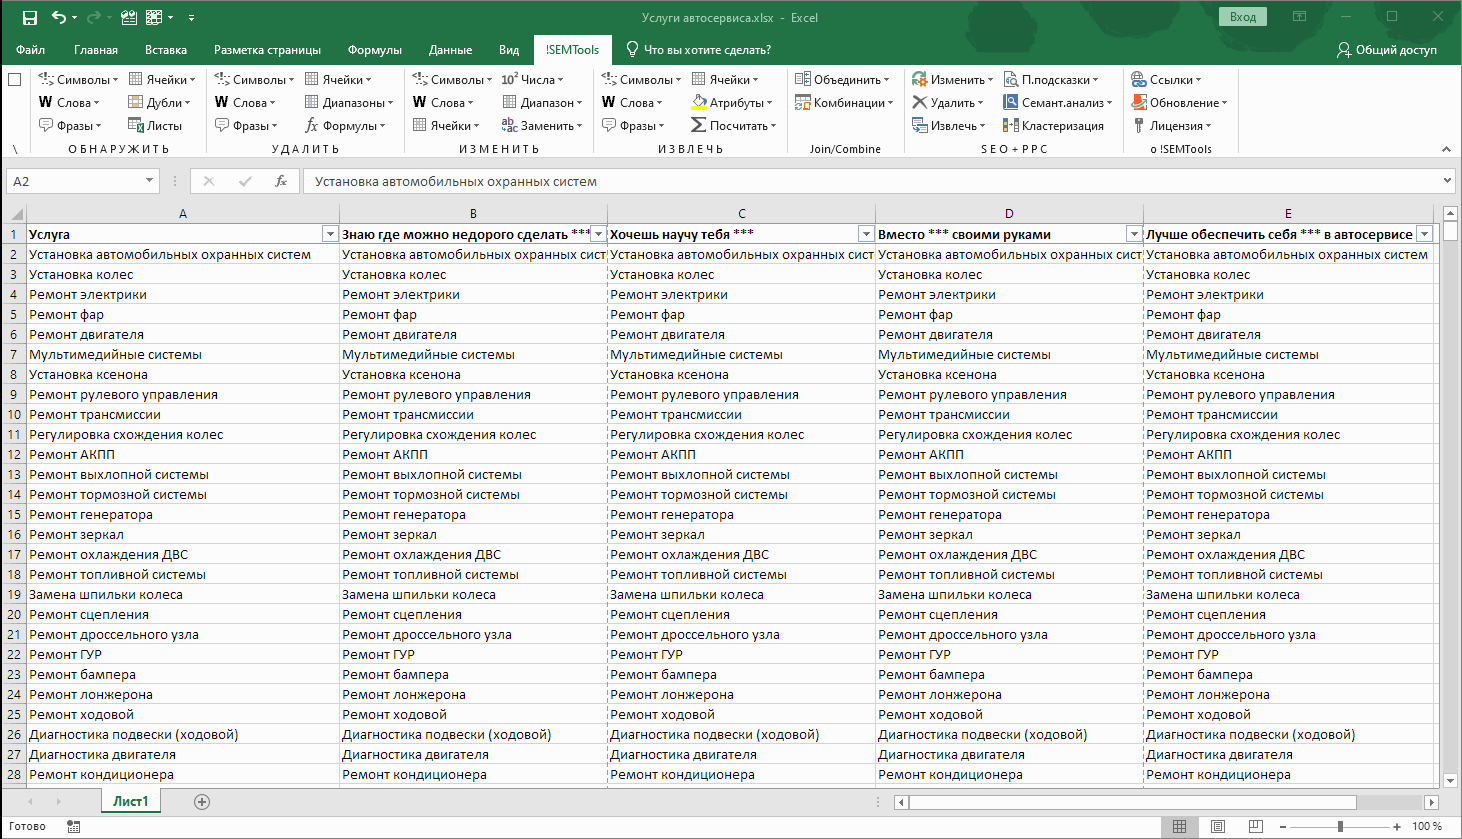Click the Вход sign-in button

tap(1242, 17)
